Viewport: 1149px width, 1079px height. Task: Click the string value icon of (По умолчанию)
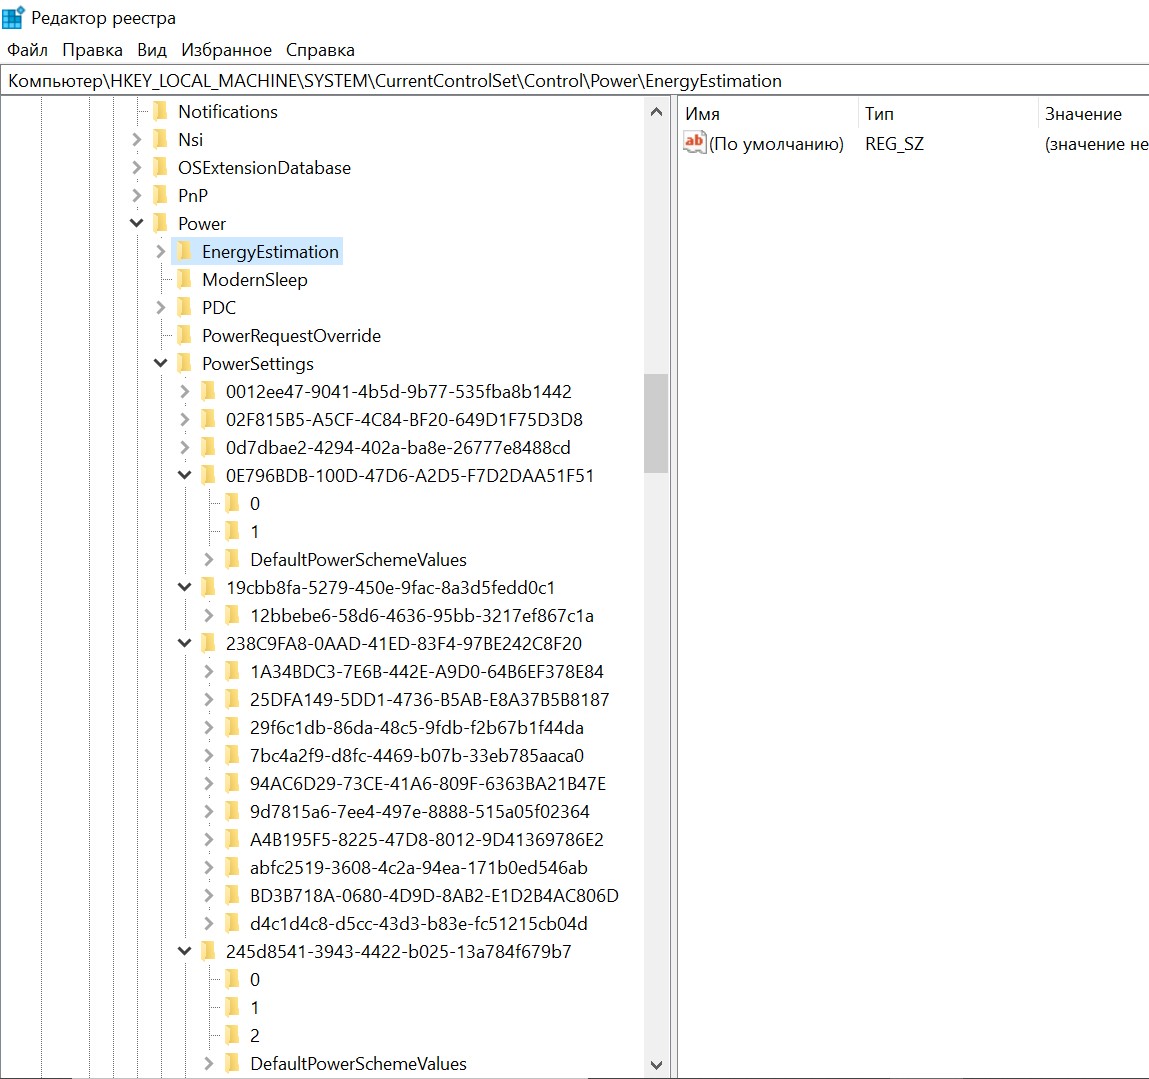694,141
